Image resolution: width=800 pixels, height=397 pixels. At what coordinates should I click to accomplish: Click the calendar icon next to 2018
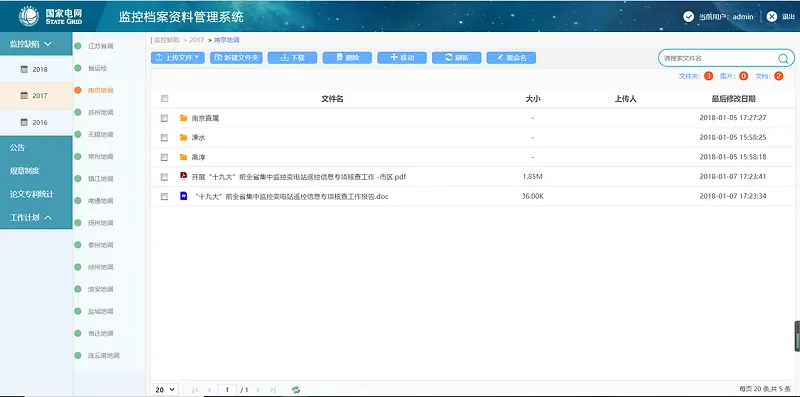coord(24,69)
